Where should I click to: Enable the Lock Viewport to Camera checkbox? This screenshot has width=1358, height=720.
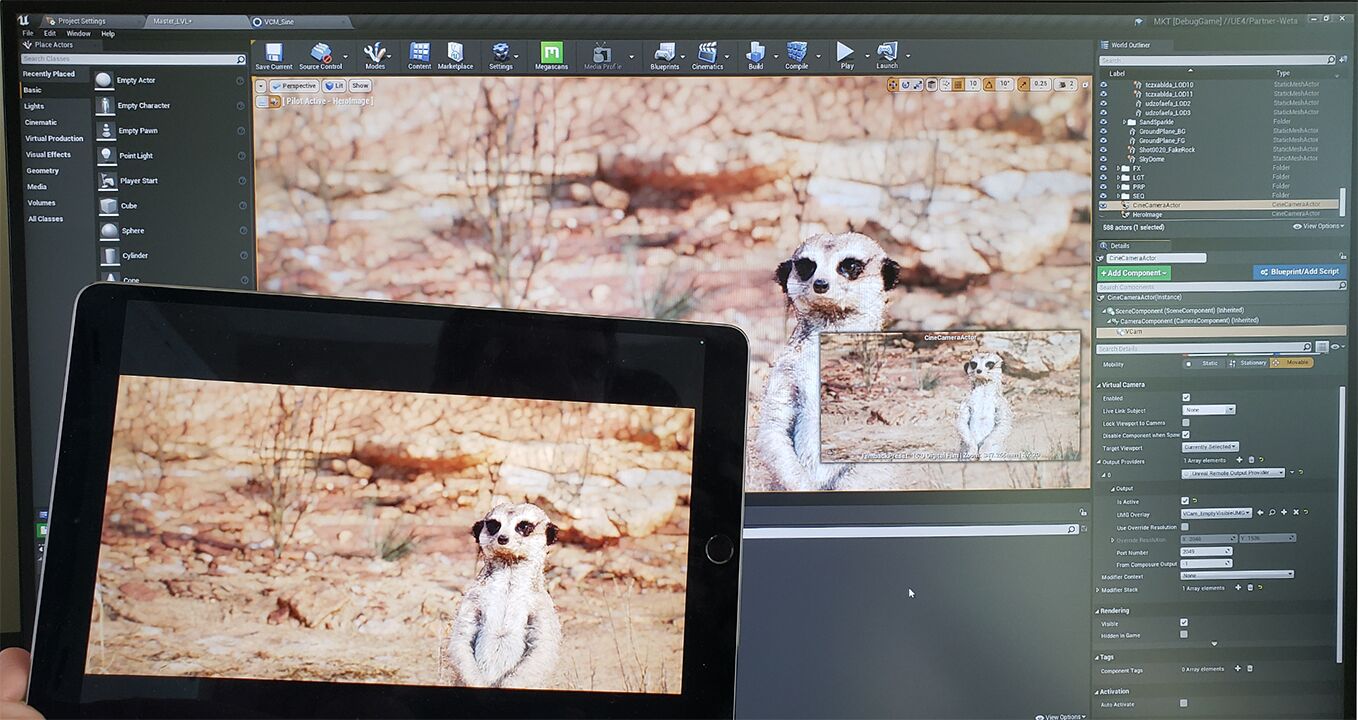[x=1186, y=422]
